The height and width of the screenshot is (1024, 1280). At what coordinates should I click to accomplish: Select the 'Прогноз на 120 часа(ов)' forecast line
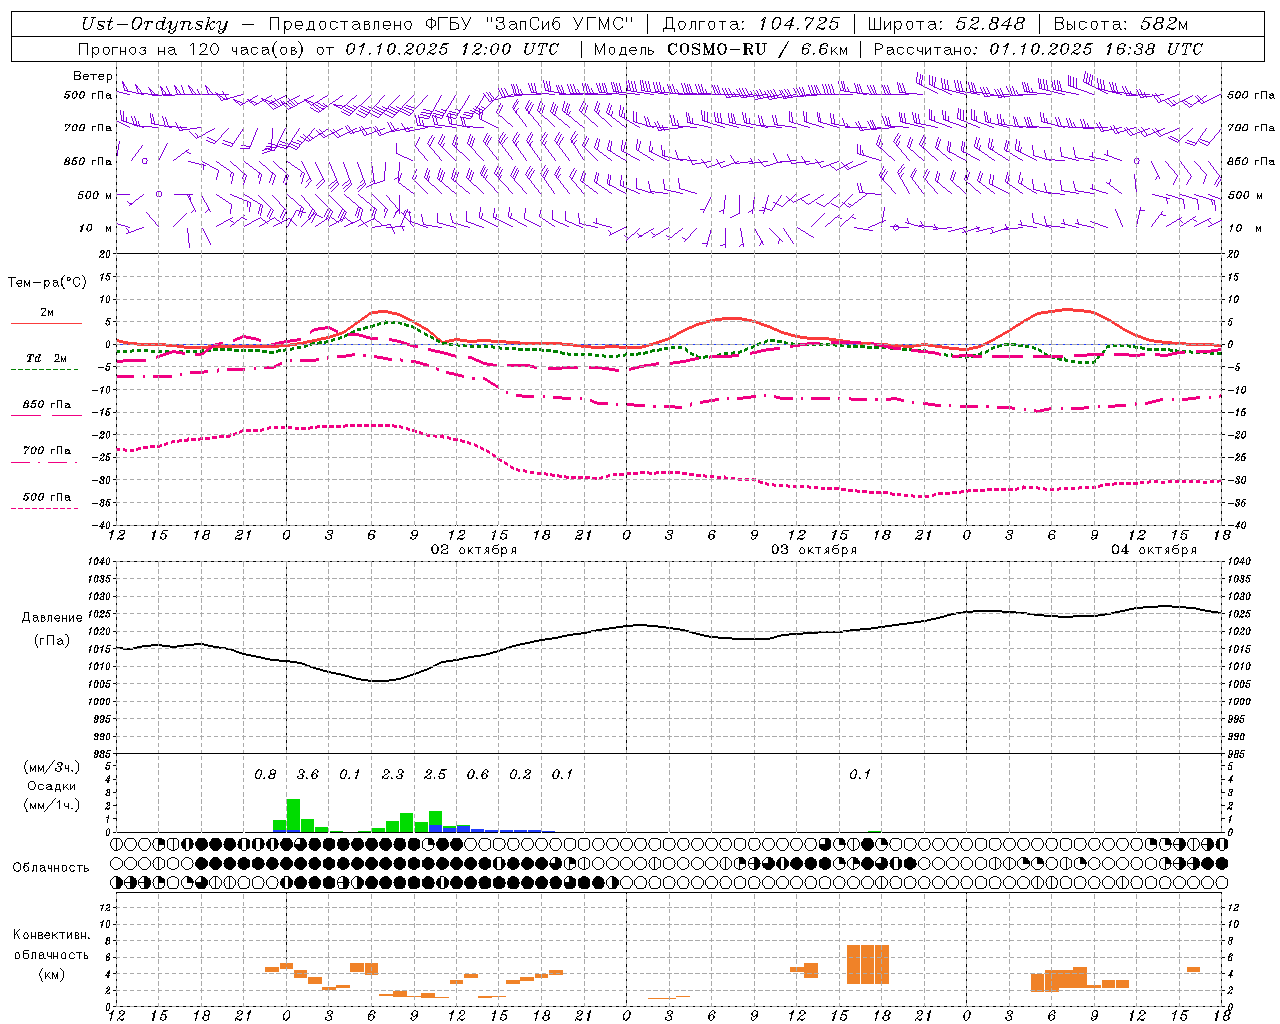[x=318, y=49]
